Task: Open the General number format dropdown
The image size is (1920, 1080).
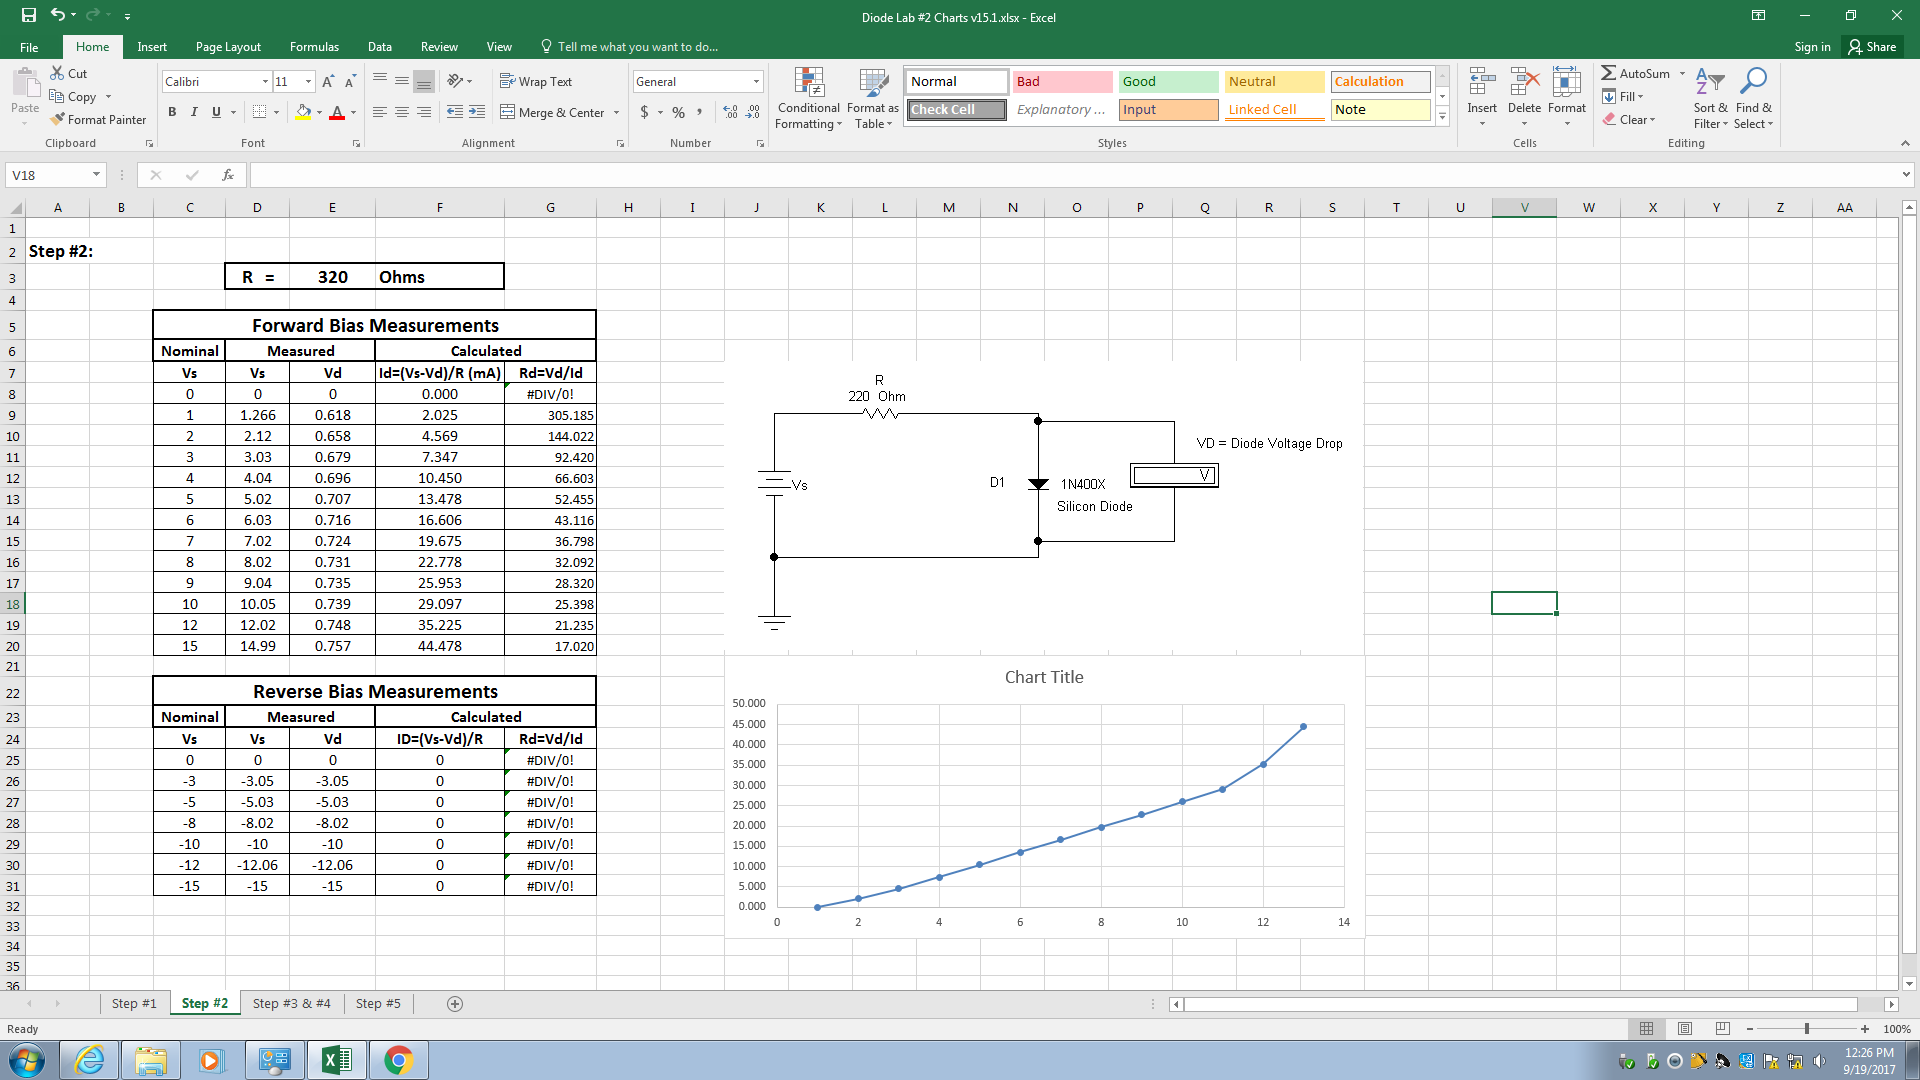Action: 756,82
